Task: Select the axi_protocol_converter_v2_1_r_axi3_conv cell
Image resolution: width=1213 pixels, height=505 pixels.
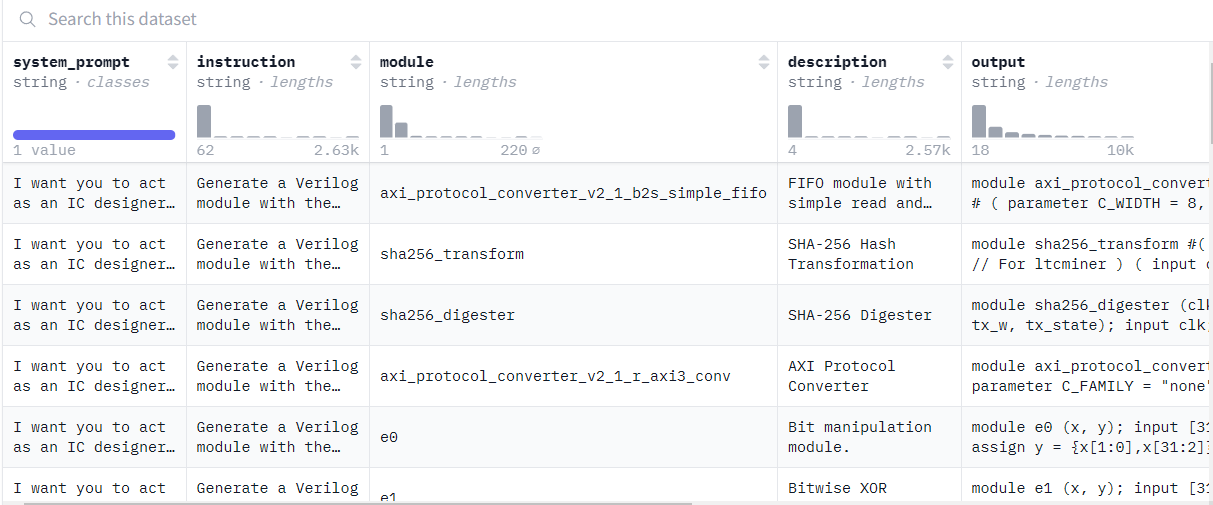Action: [x=555, y=376]
